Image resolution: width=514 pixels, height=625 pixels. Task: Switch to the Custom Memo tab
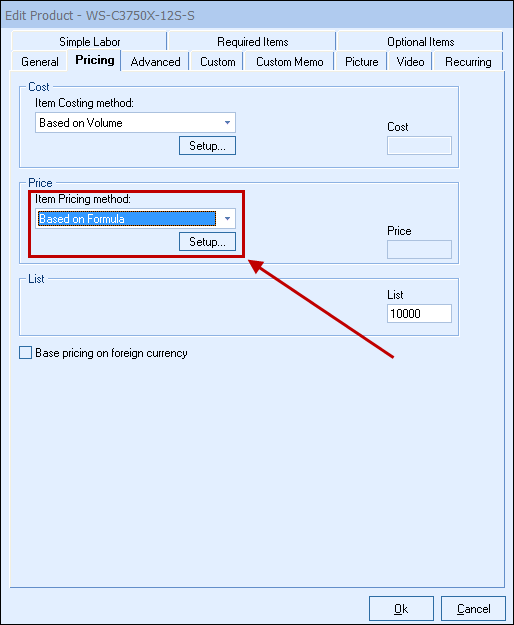pyautogui.click(x=289, y=62)
